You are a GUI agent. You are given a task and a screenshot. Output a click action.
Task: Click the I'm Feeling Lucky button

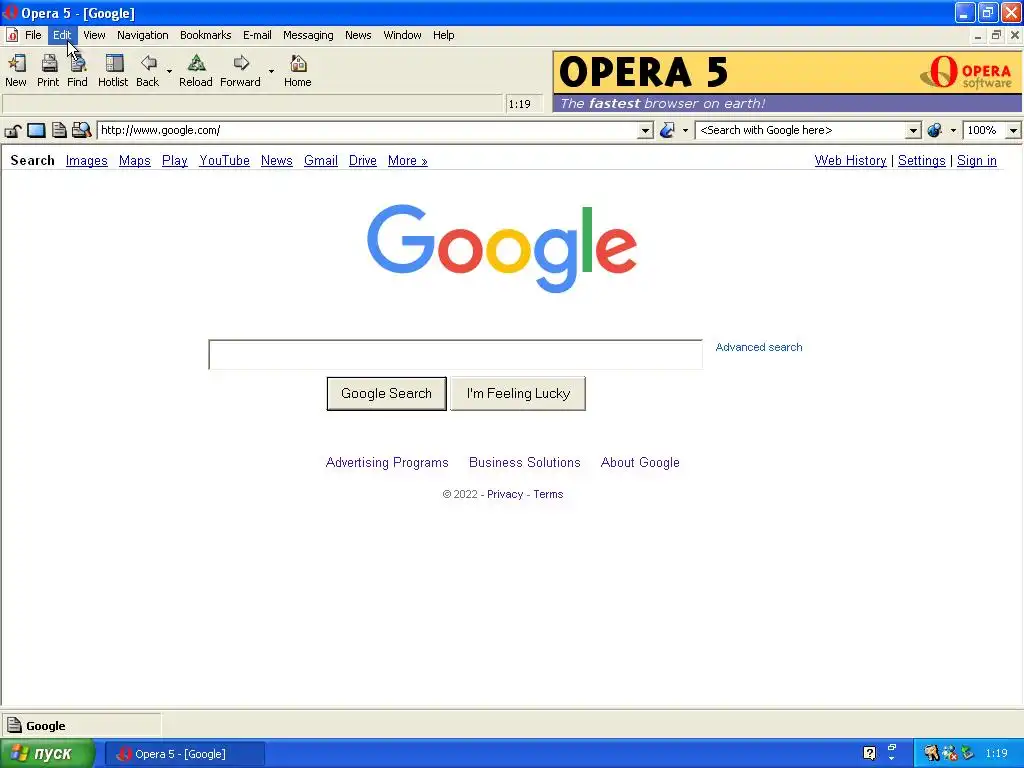pos(518,393)
